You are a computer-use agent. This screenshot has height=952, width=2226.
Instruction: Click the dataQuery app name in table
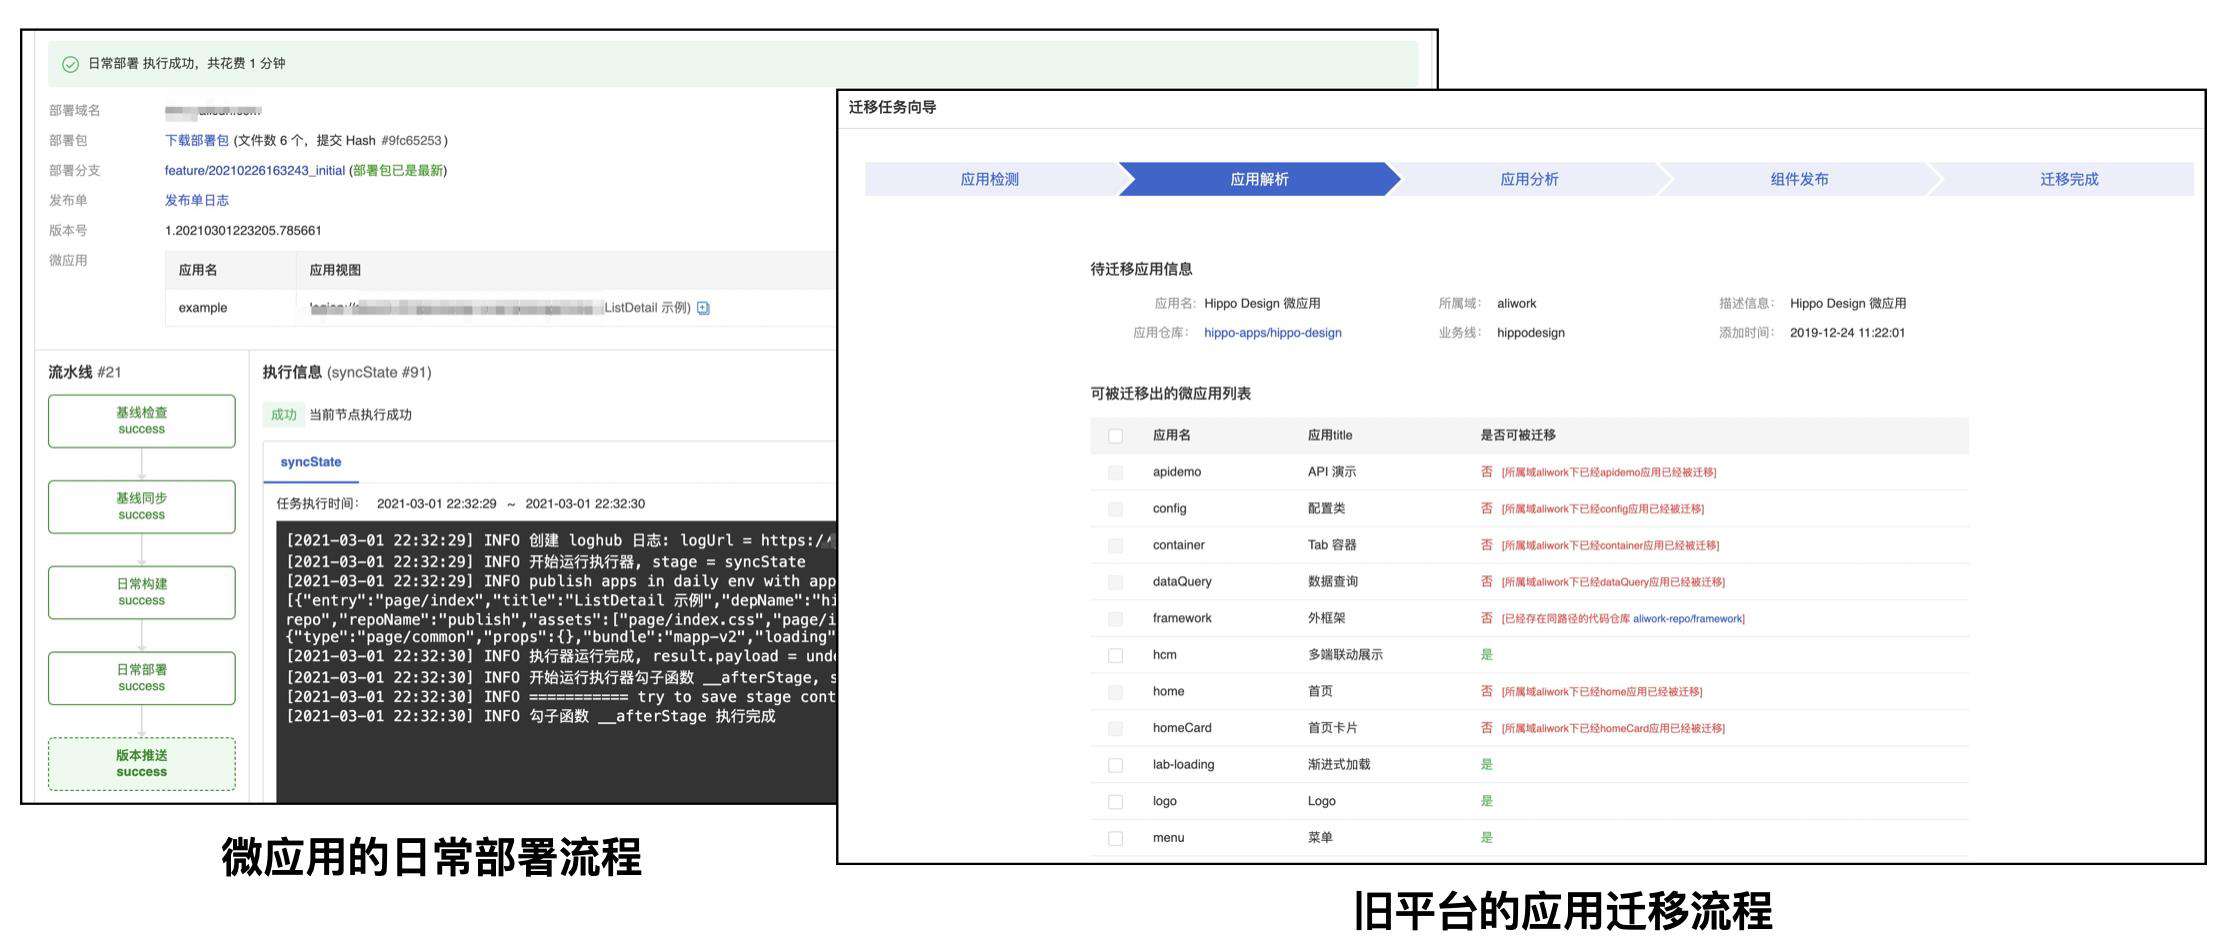pos(1182,582)
